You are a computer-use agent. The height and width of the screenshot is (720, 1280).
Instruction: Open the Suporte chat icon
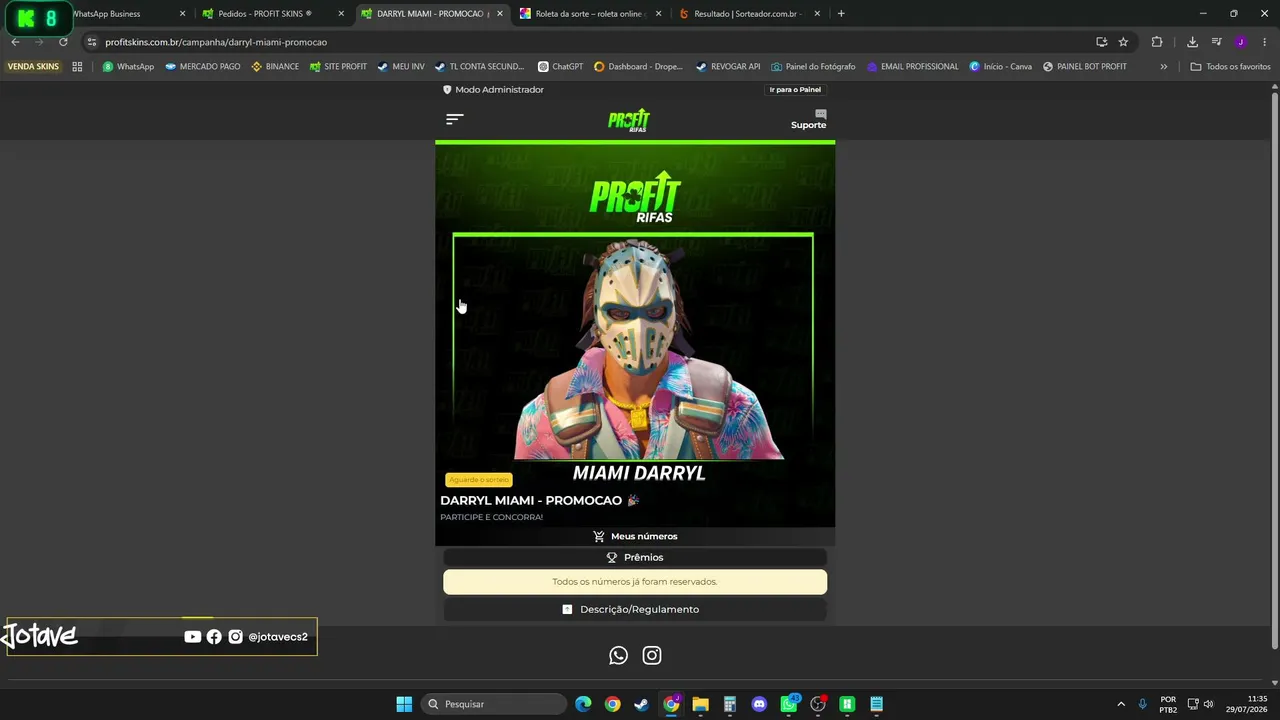pyautogui.click(x=820, y=114)
